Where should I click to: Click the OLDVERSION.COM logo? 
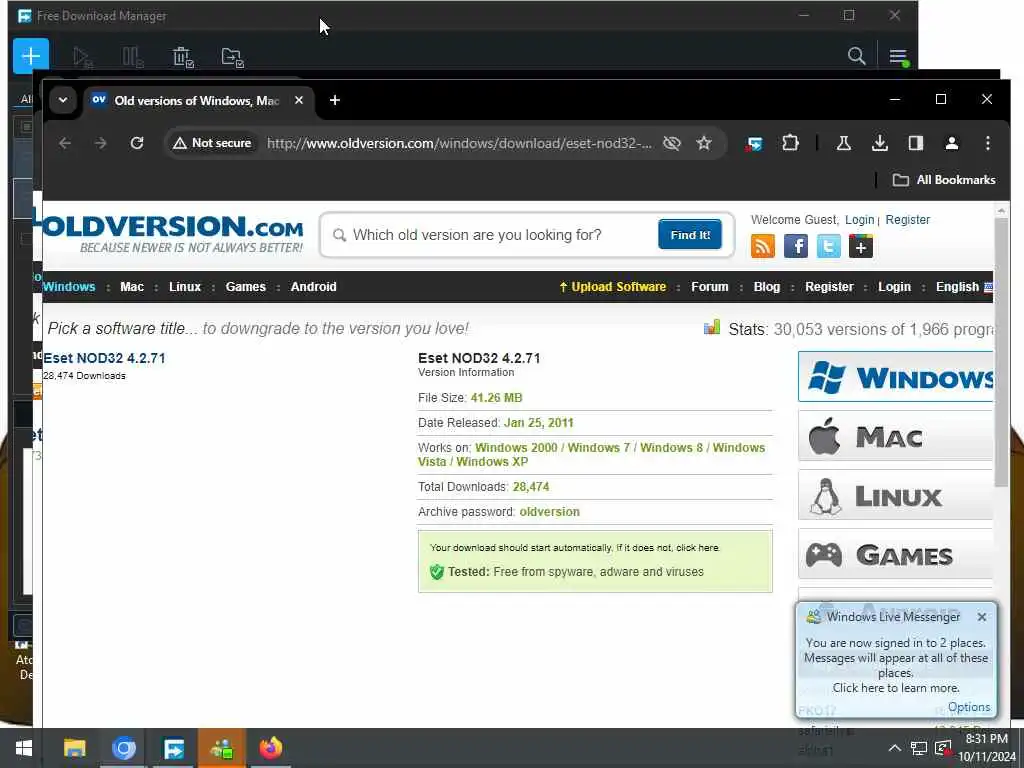point(173,233)
